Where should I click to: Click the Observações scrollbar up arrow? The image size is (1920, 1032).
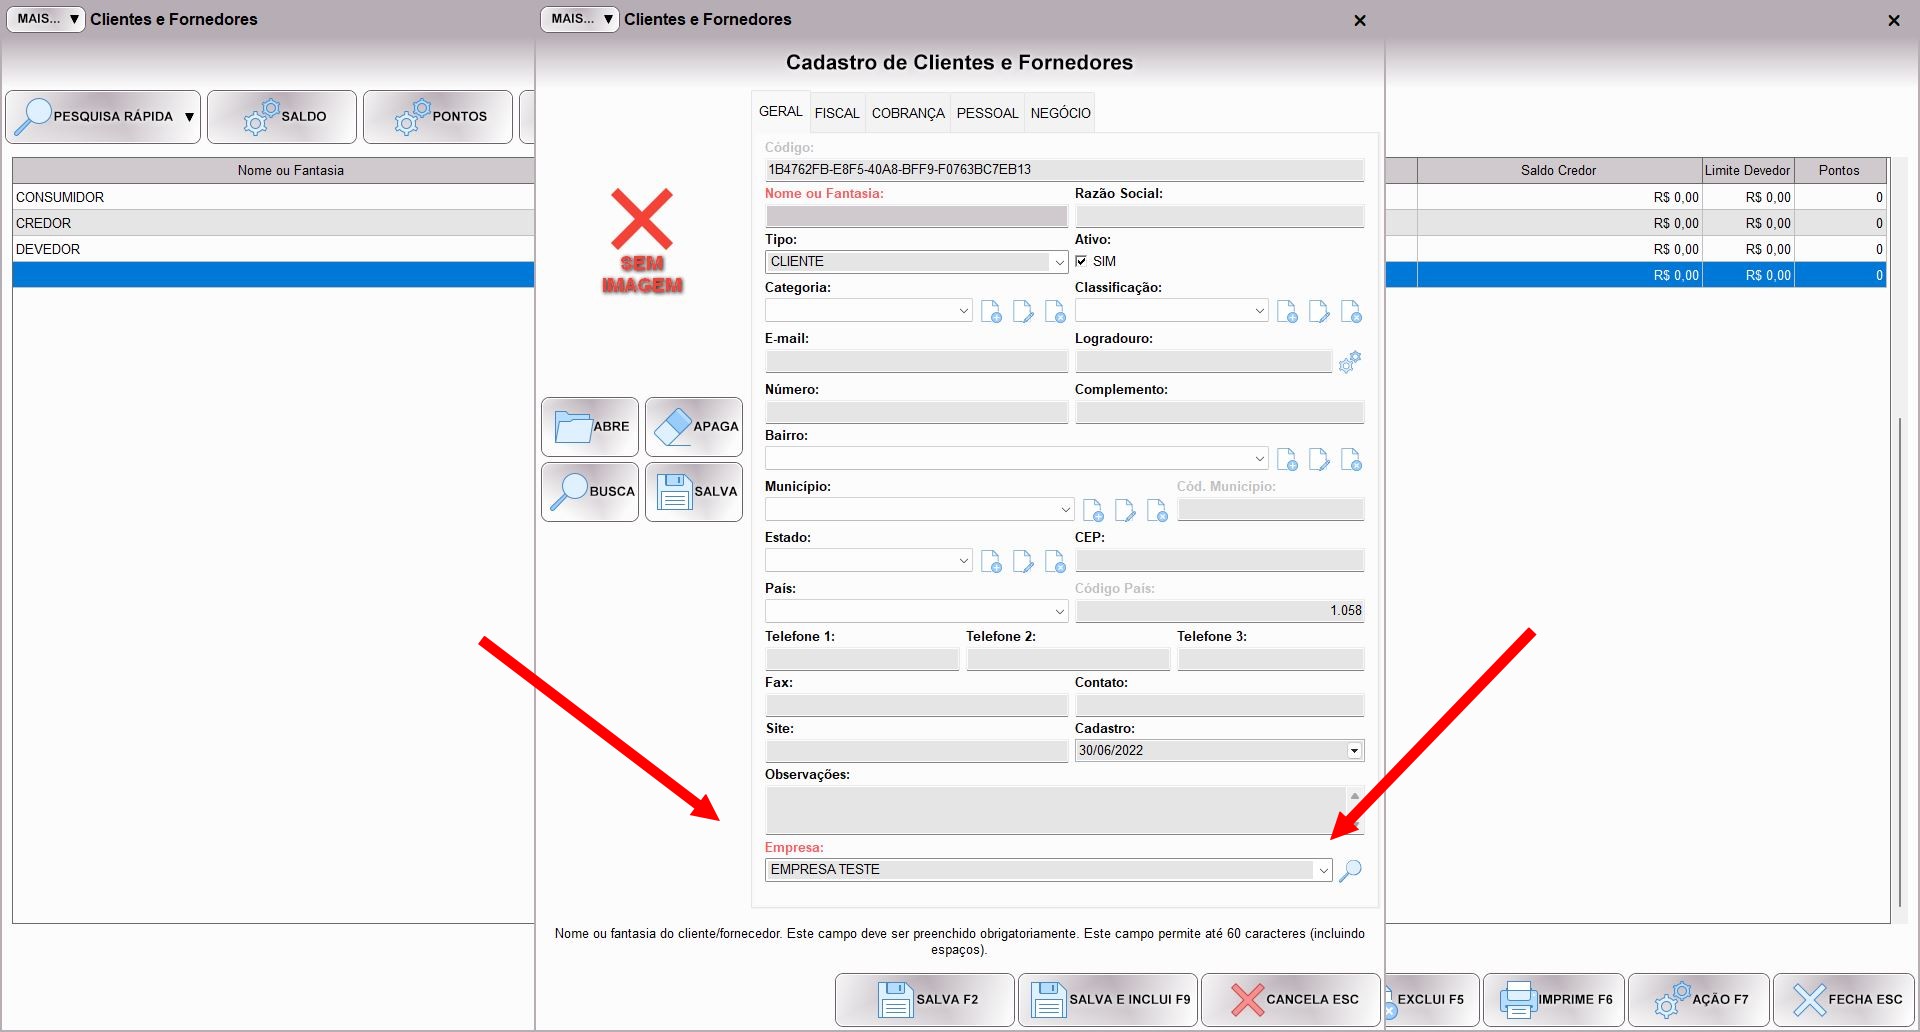(1354, 796)
